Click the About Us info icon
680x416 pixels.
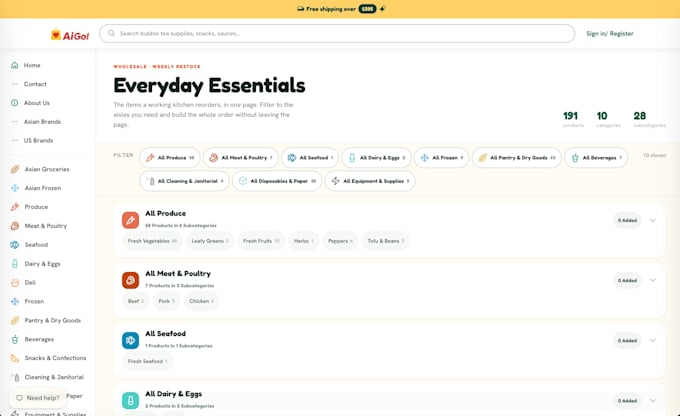pos(15,103)
